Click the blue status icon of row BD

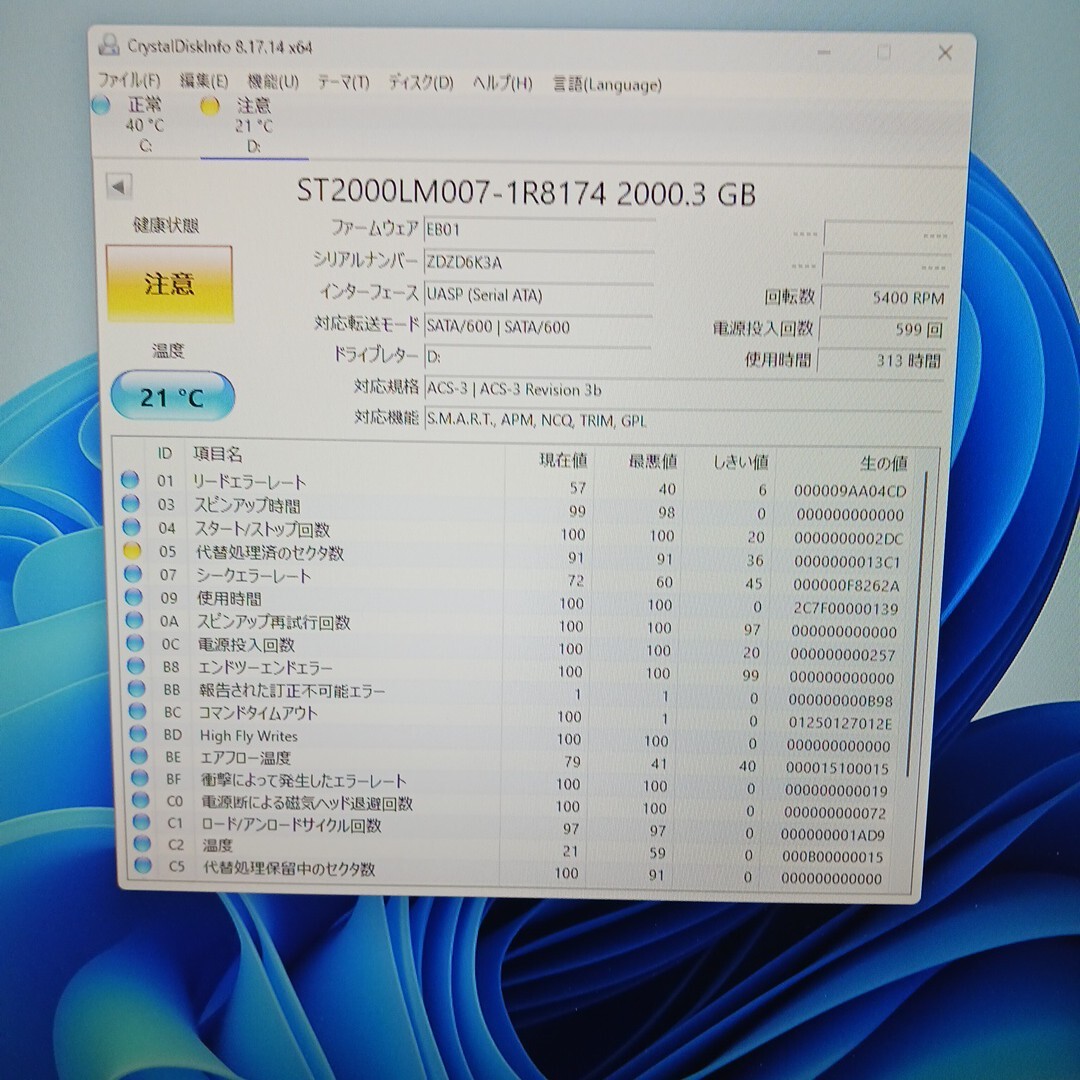point(138,733)
